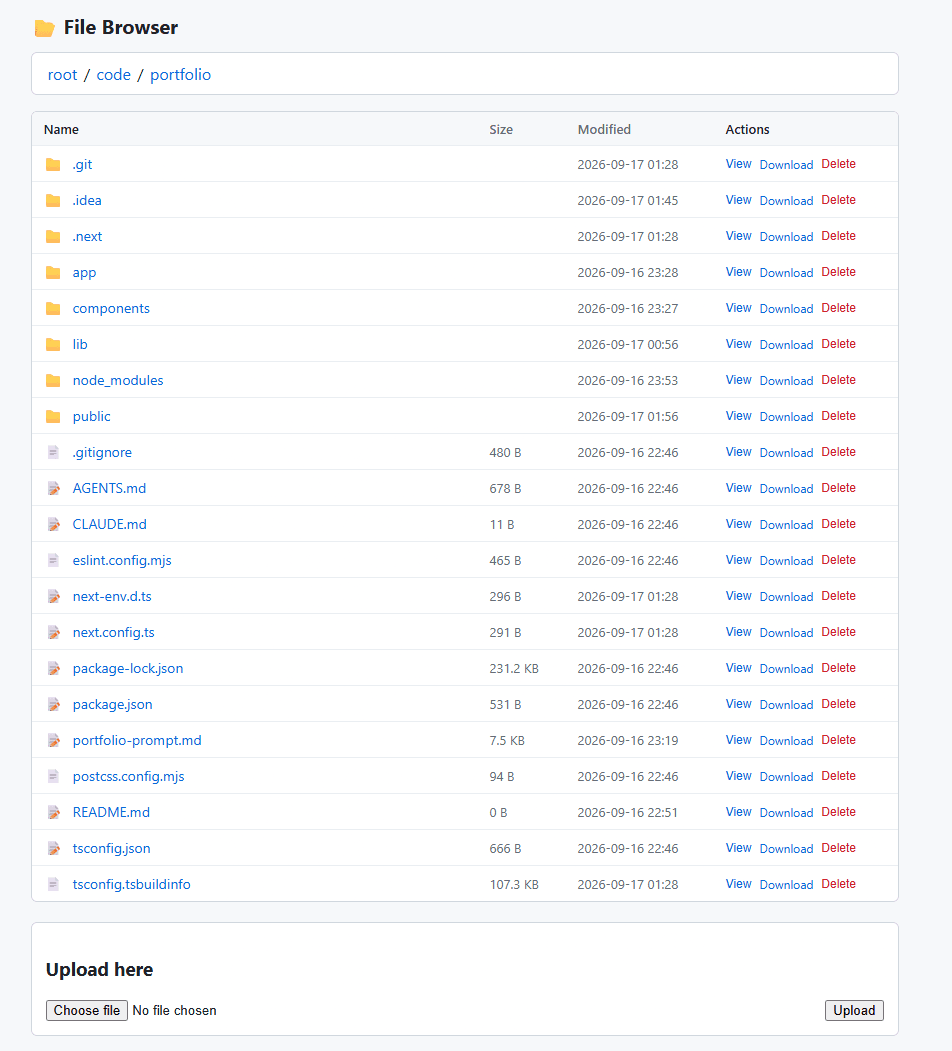Click the No file chosen text

174,1010
